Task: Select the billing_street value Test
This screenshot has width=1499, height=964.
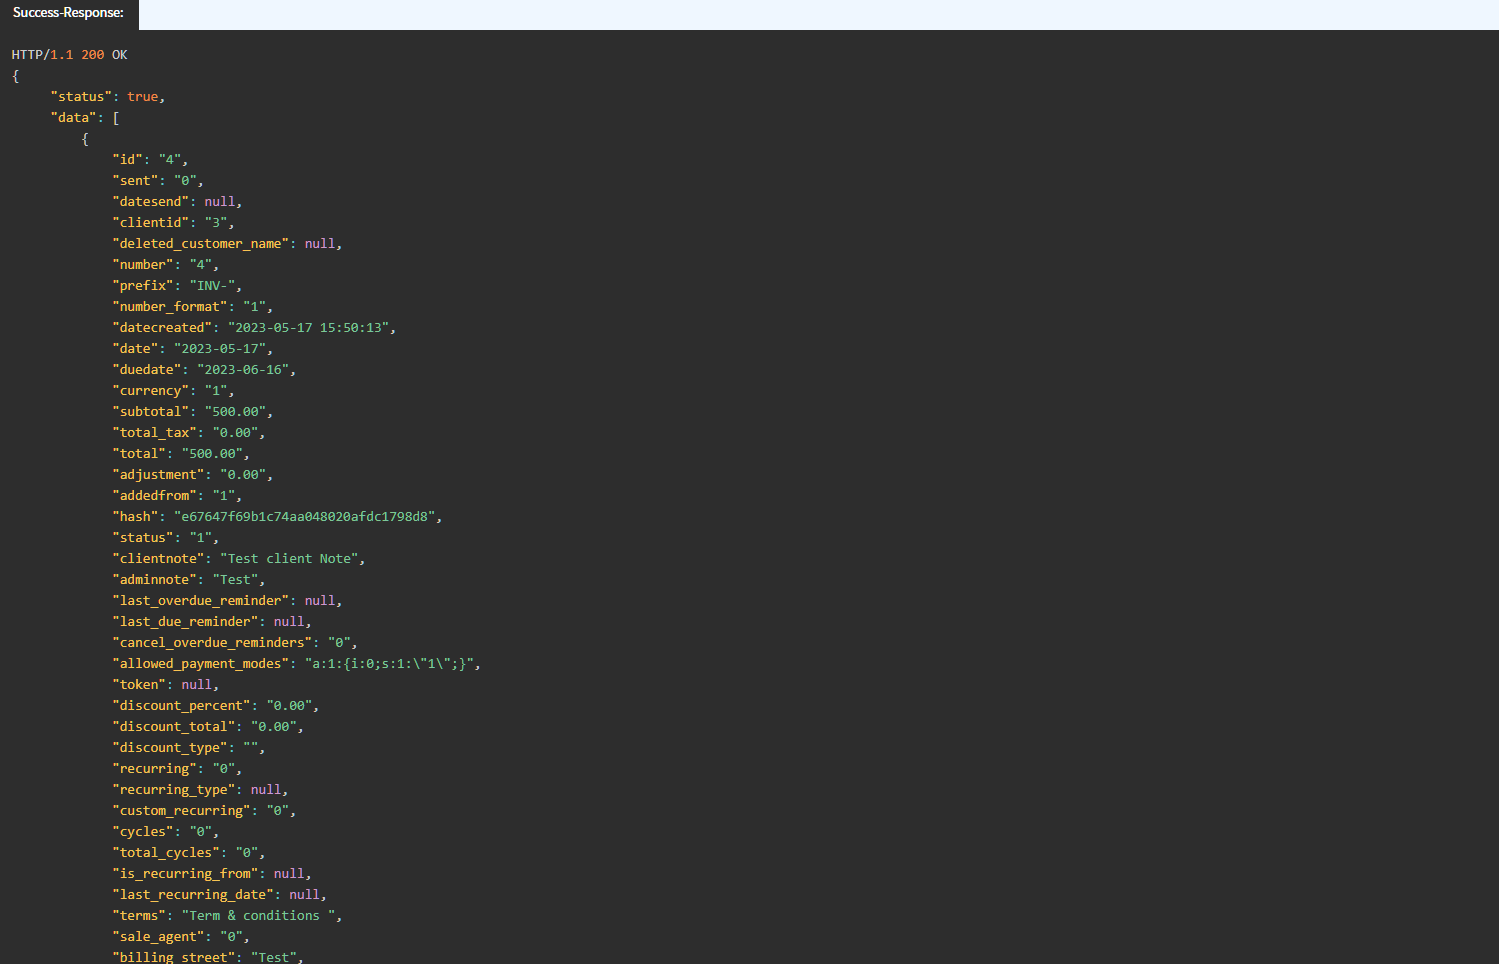Action: coord(274,957)
